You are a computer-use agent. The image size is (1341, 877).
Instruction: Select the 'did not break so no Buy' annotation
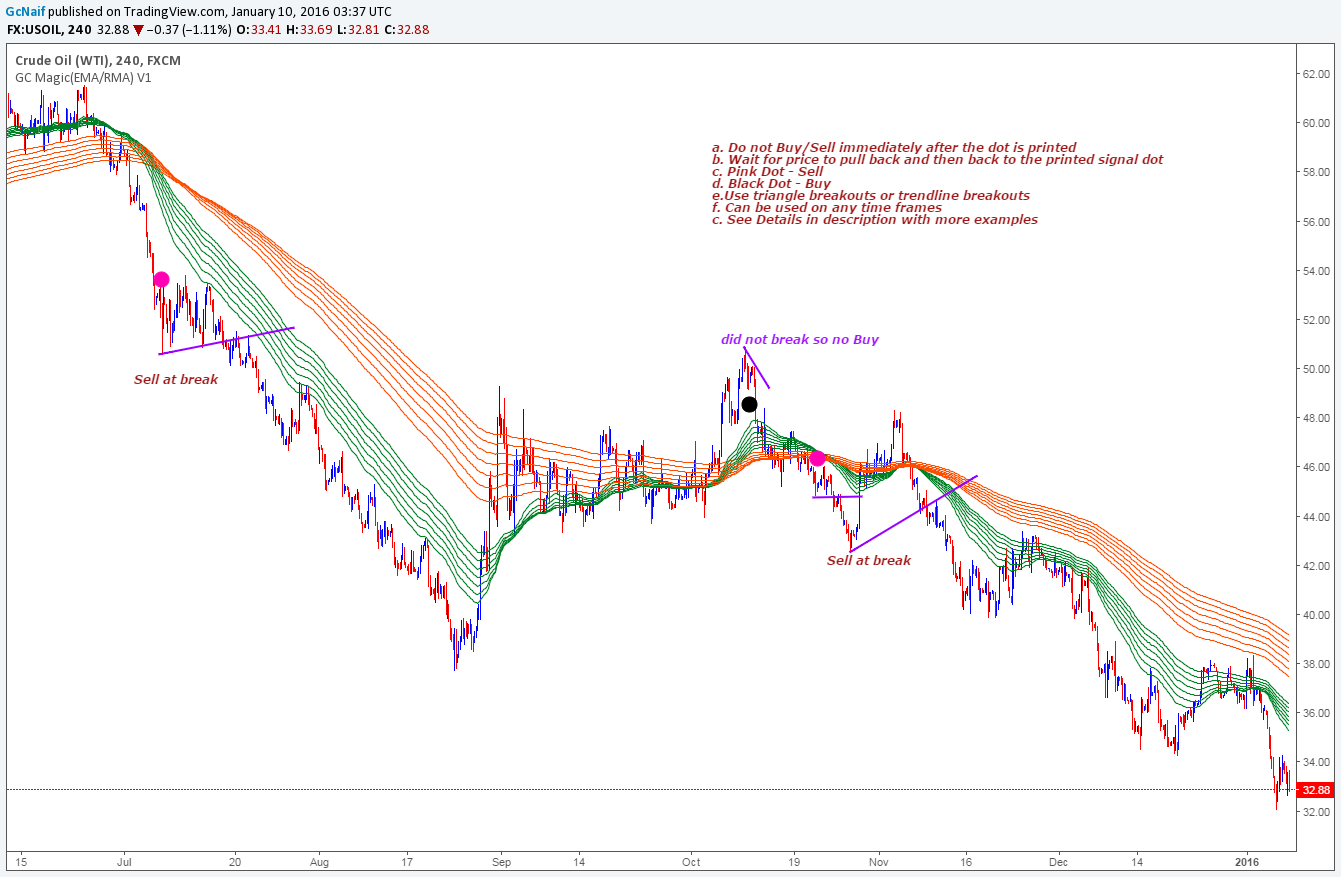(x=800, y=339)
